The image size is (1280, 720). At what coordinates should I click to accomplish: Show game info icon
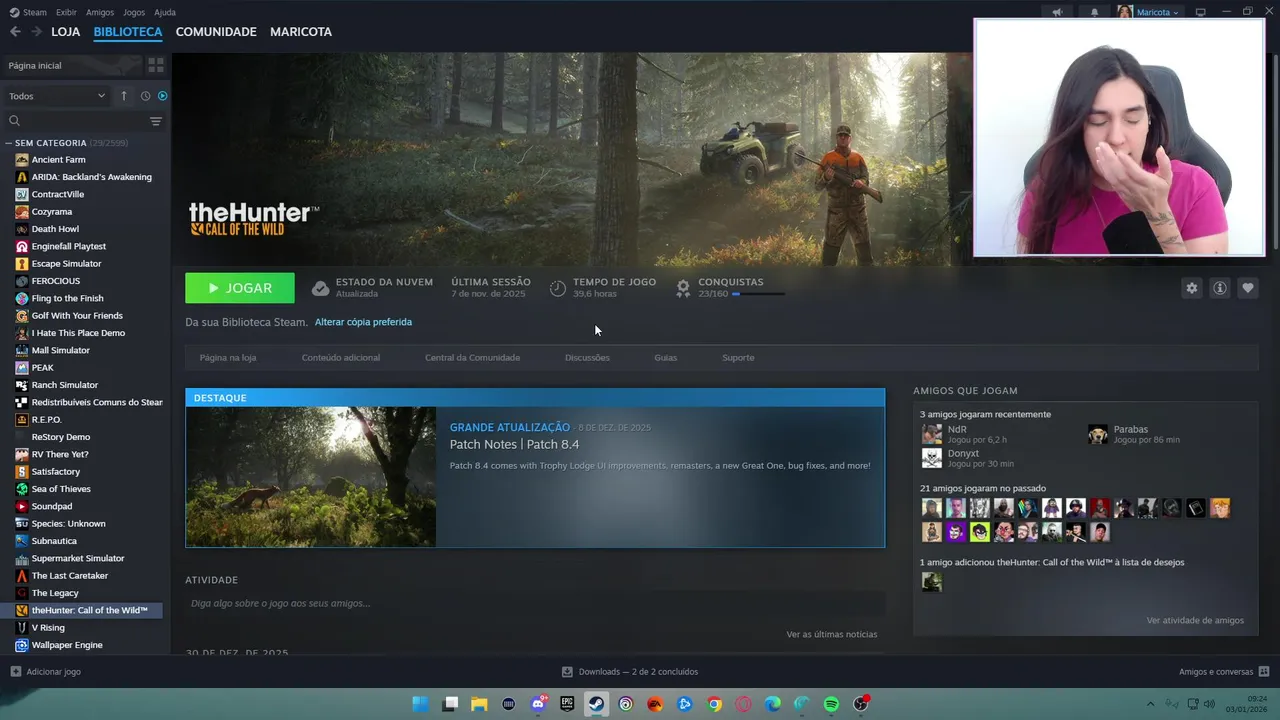click(x=1219, y=288)
